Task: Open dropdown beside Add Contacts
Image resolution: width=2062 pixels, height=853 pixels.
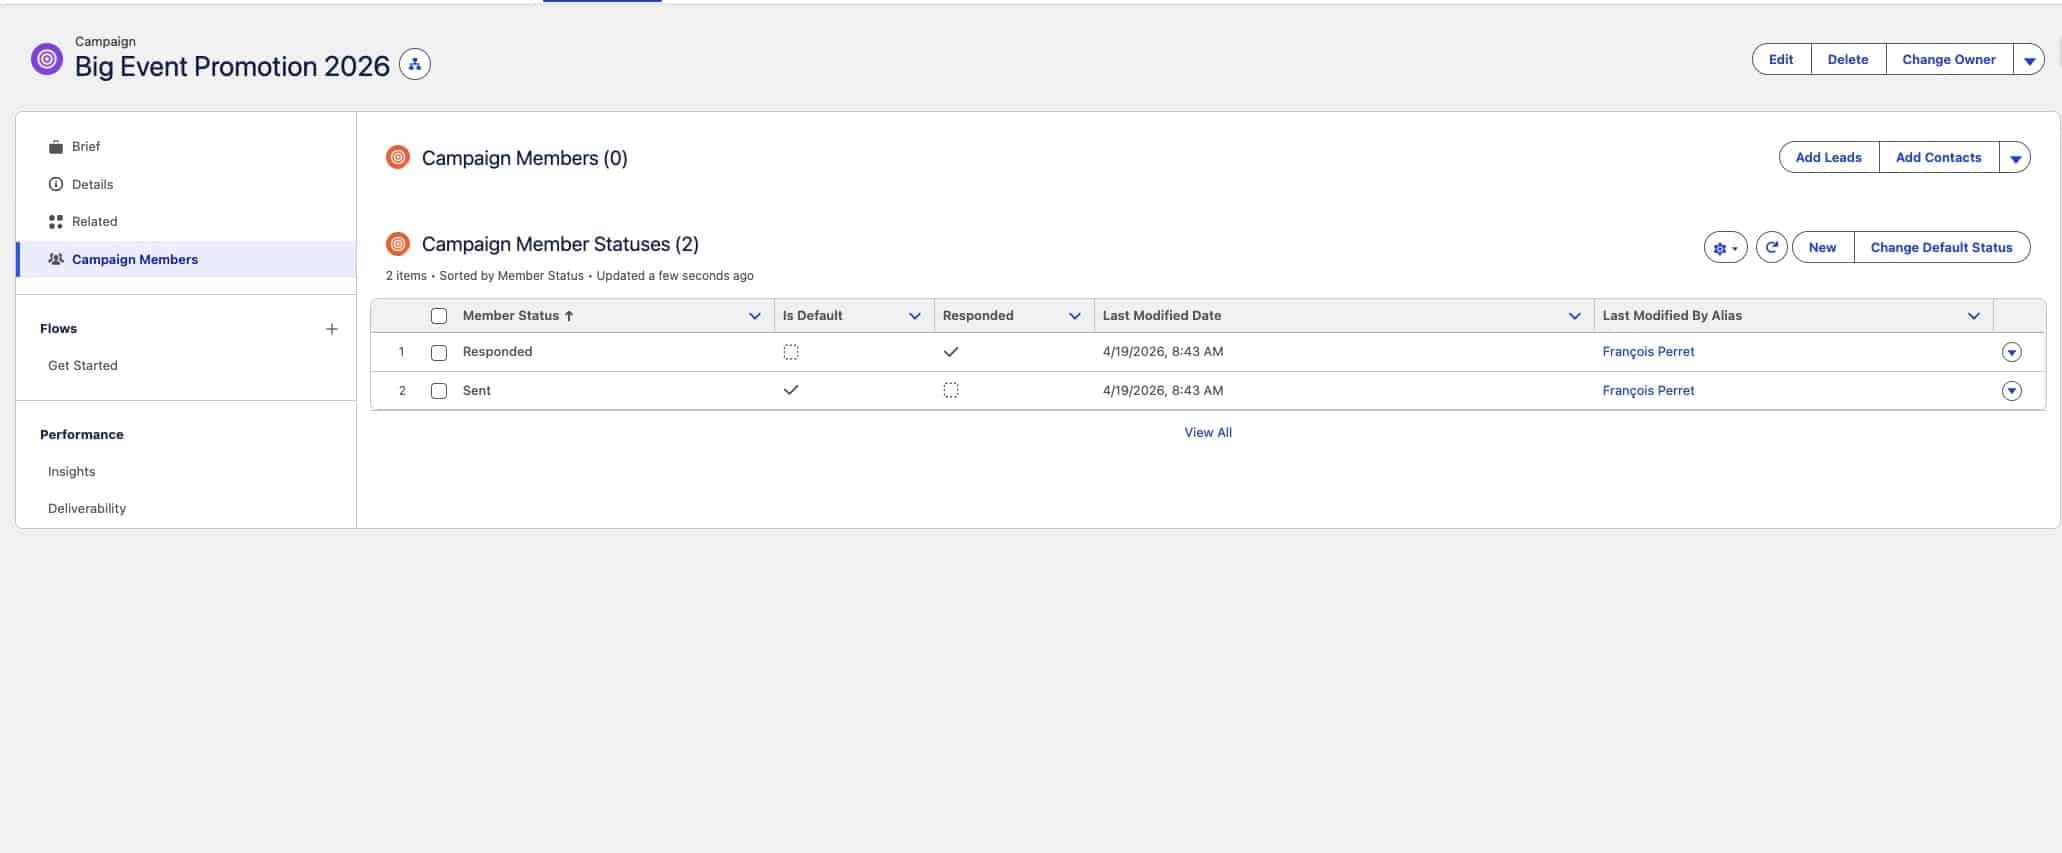Action: (x=2015, y=158)
